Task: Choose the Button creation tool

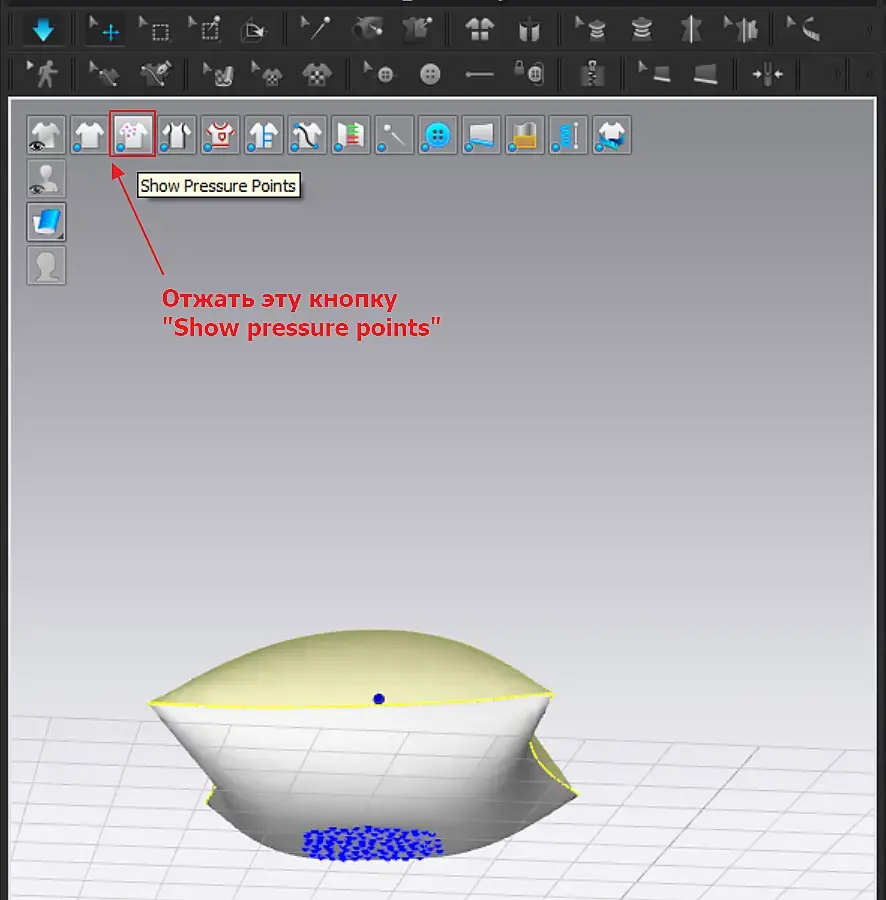Action: coord(430,74)
